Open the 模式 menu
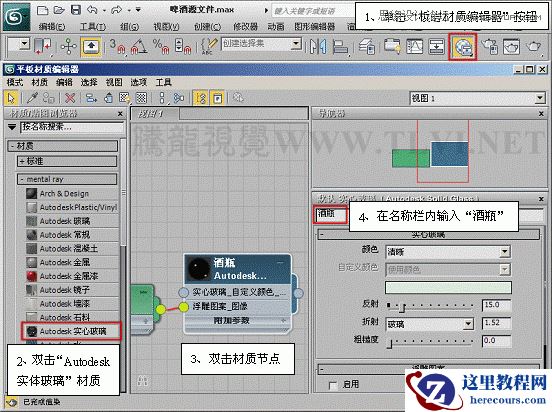Image resolution: width=552 pixels, height=412 pixels. point(15,82)
